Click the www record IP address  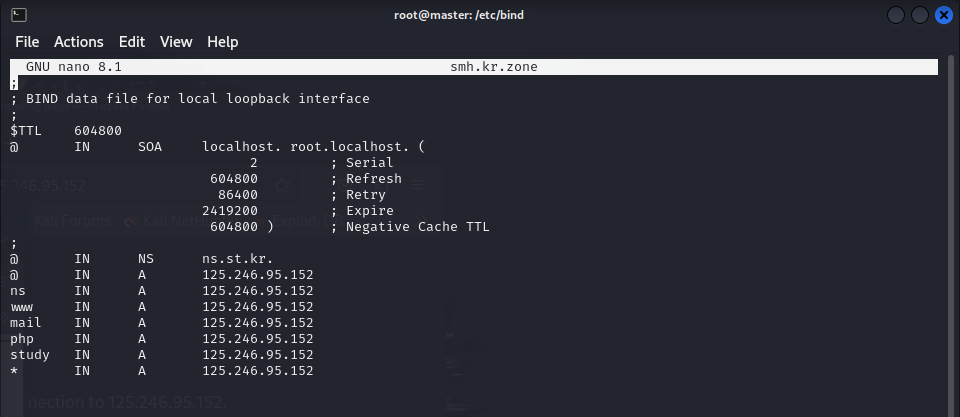pyautogui.click(x=258, y=306)
